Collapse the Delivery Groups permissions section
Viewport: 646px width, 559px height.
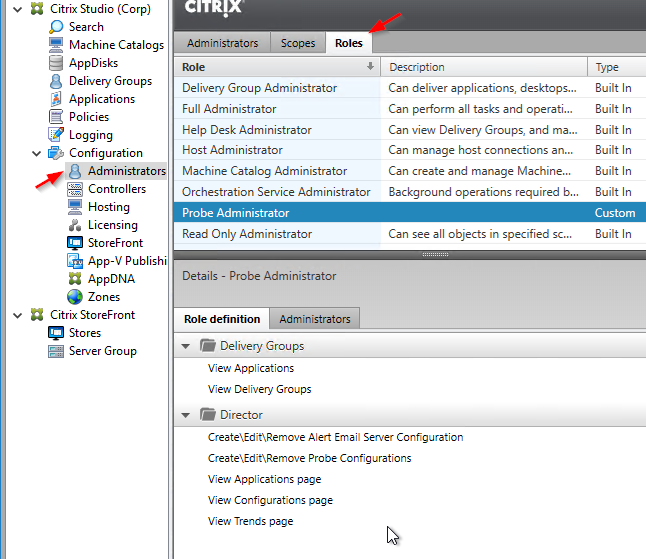coord(186,346)
